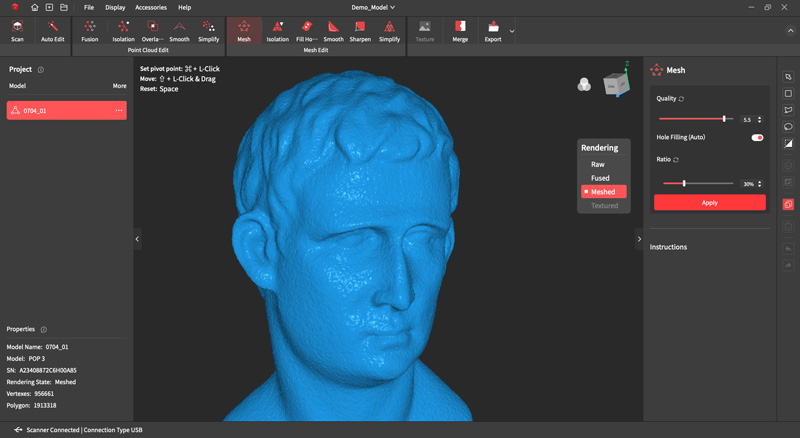Click the Quality slider handle
Viewport: 800px width, 438px height.
724,118
